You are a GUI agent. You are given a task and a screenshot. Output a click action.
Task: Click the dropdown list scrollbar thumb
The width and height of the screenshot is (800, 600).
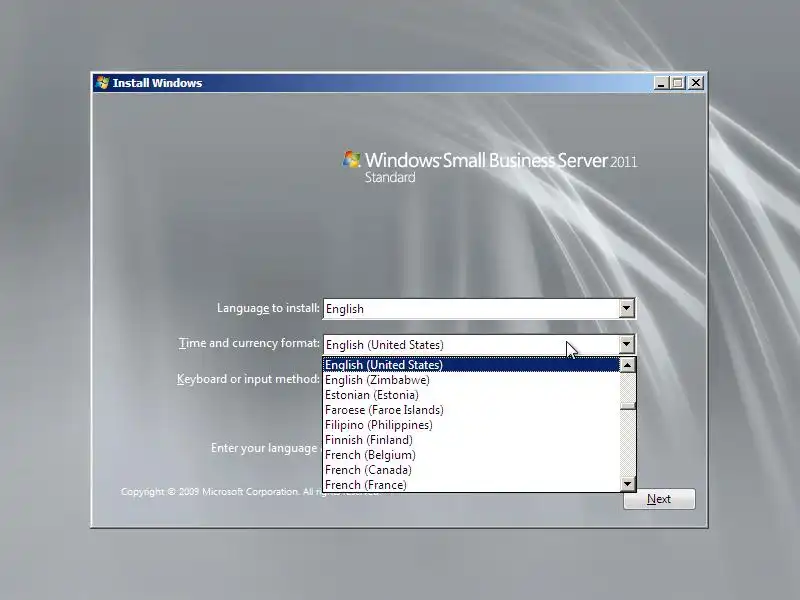coord(628,406)
